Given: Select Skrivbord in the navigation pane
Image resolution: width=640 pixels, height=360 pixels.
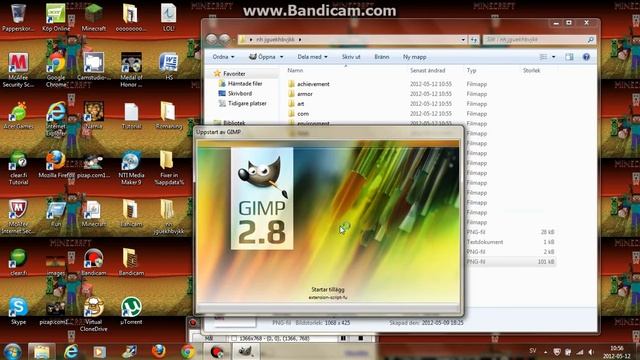Looking at the screenshot, I should pos(240,93).
